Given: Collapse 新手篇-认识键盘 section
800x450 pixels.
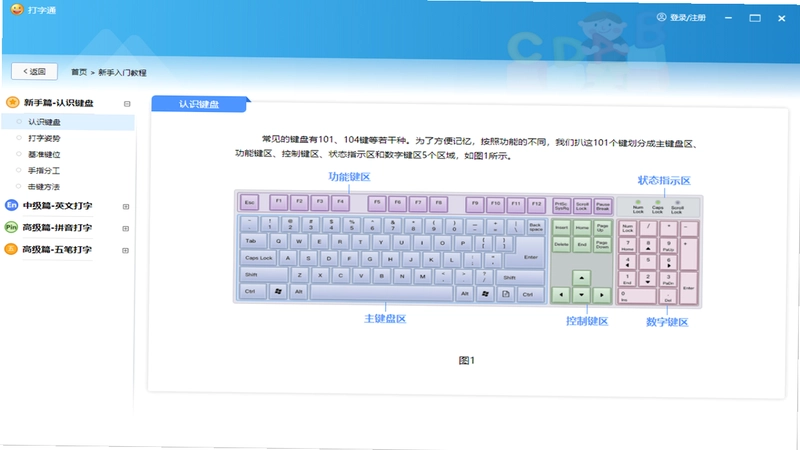Looking at the screenshot, I should pyautogui.click(x=127, y=104).
